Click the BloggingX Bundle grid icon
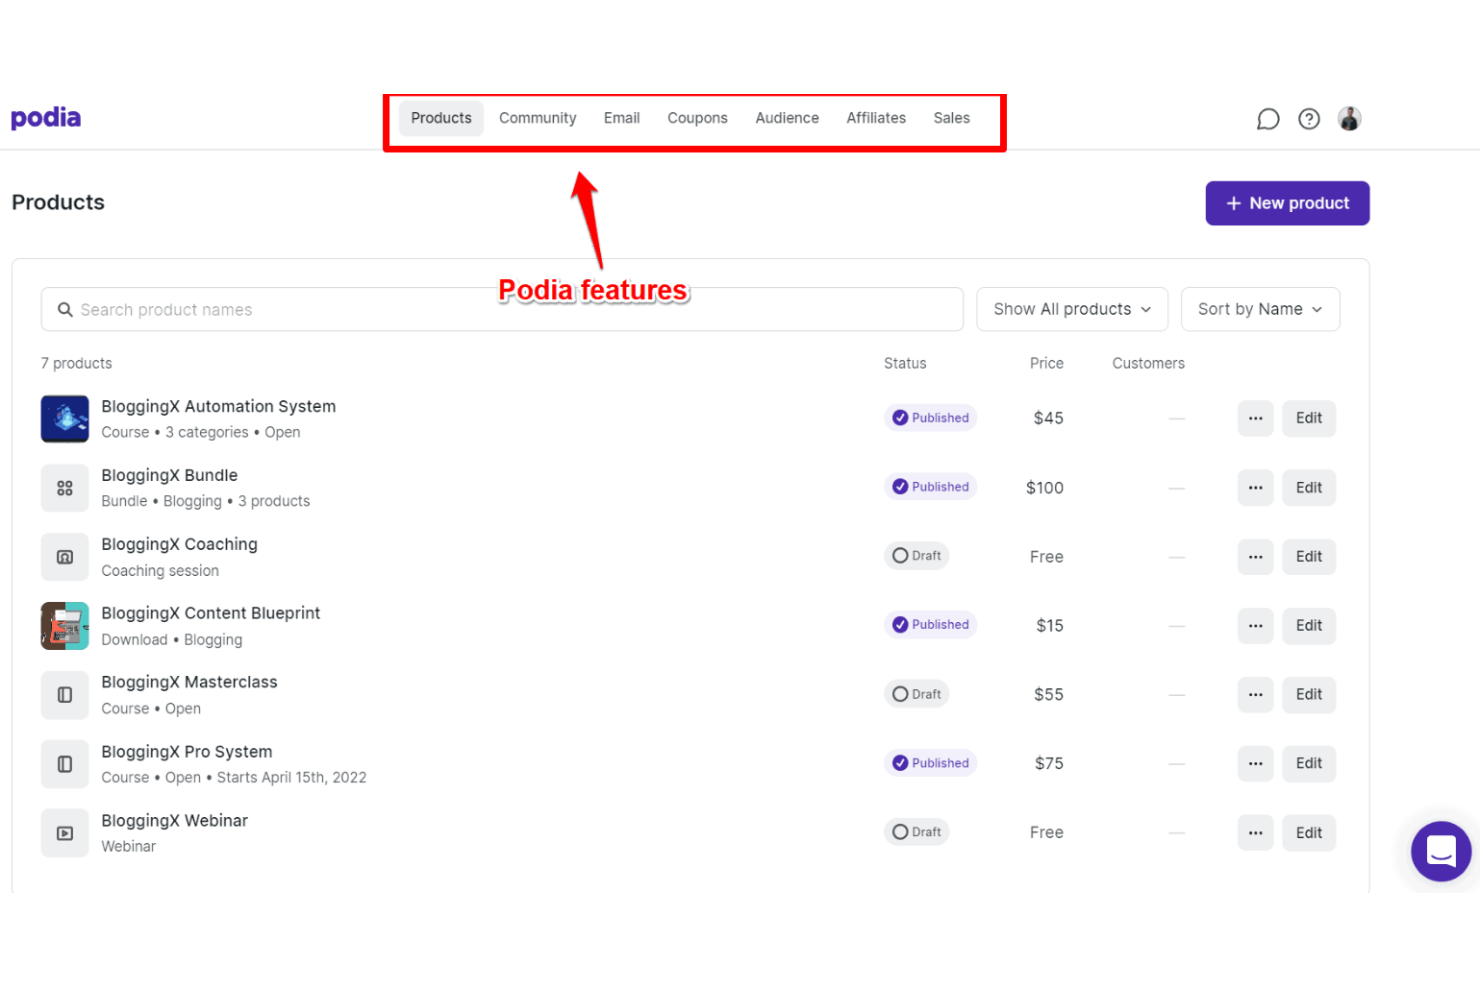The height and width of the screenshot is (987, 1480). 65,488
